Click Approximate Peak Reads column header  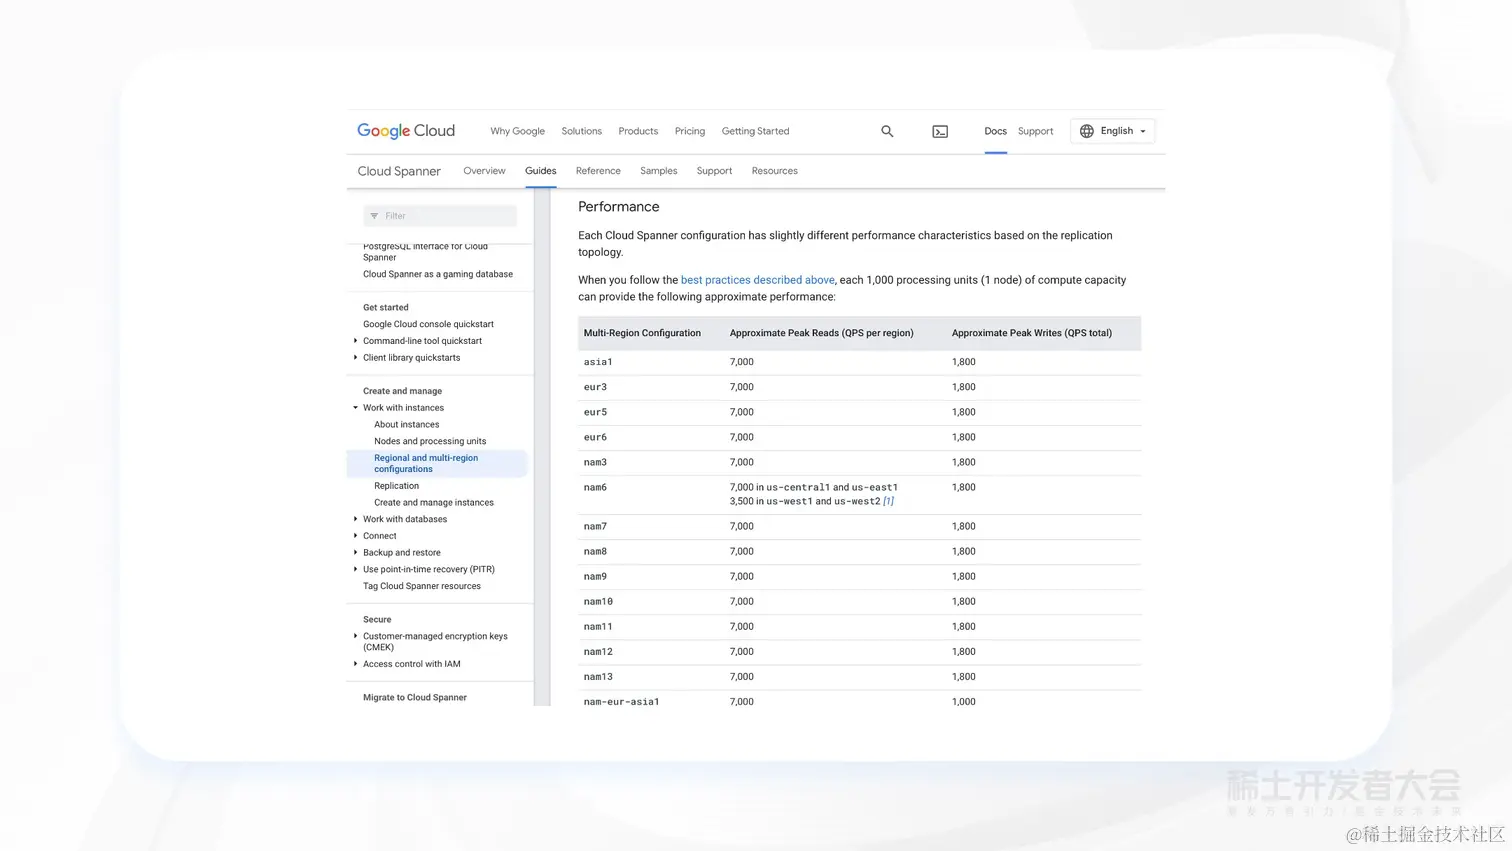tap(821, 333)
